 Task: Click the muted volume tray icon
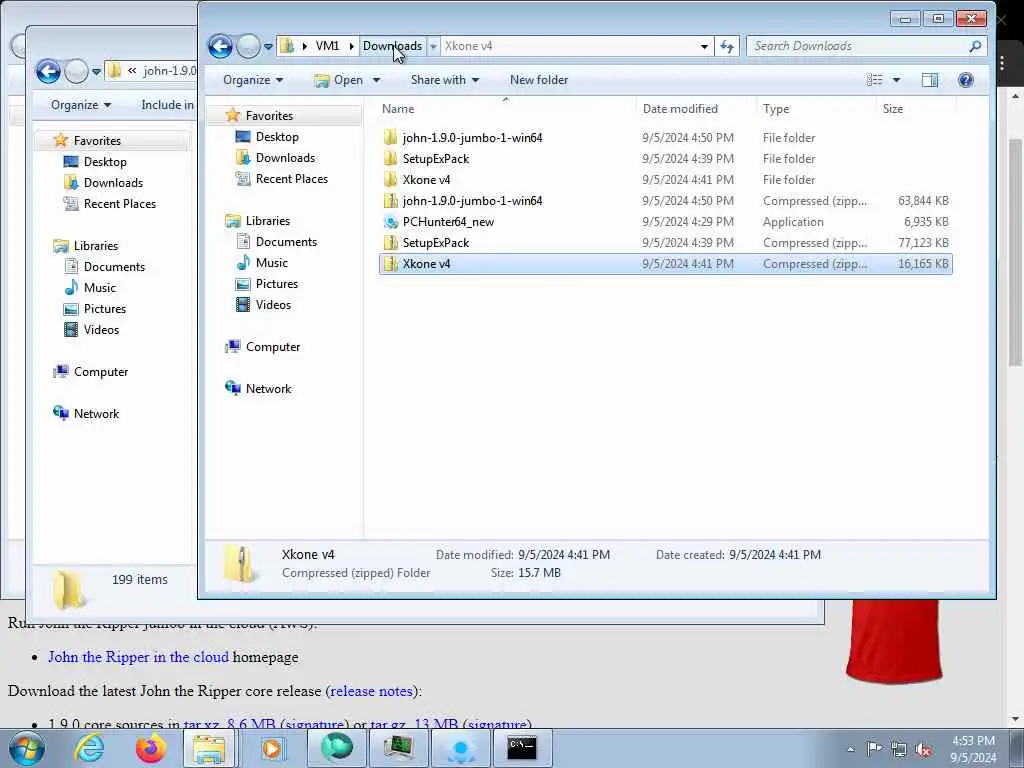coord(923,749)
